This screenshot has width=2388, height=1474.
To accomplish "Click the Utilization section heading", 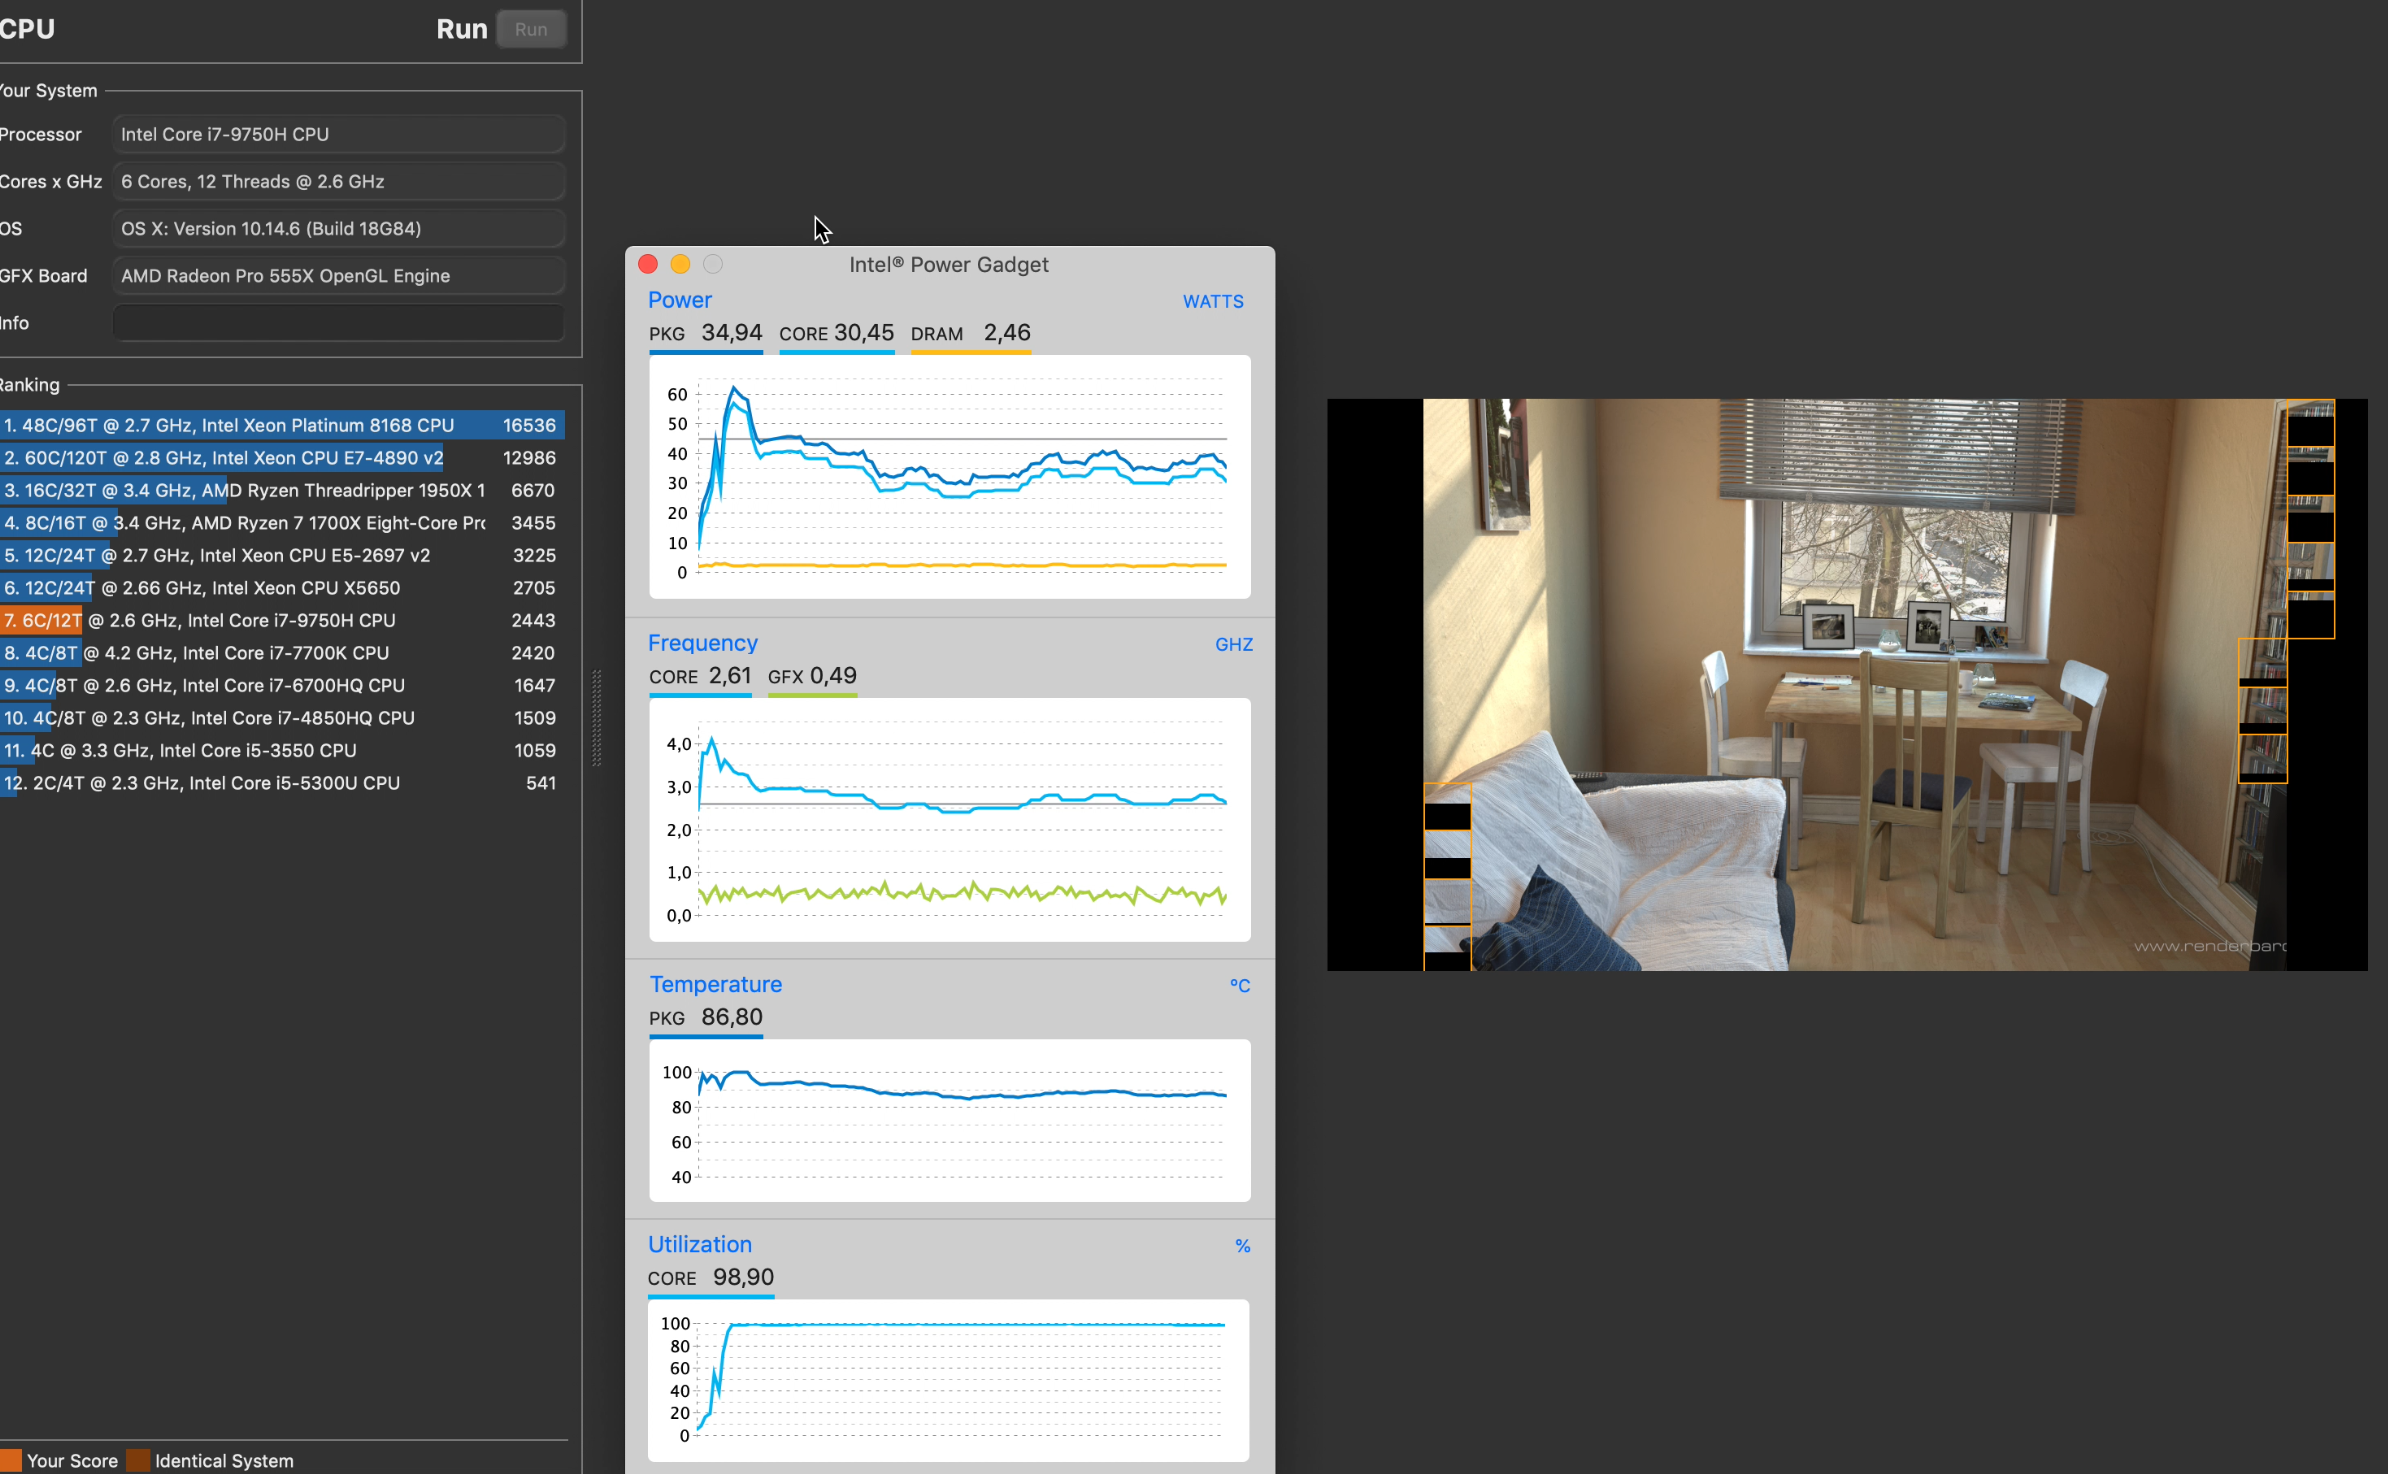I will point(700,1244).
